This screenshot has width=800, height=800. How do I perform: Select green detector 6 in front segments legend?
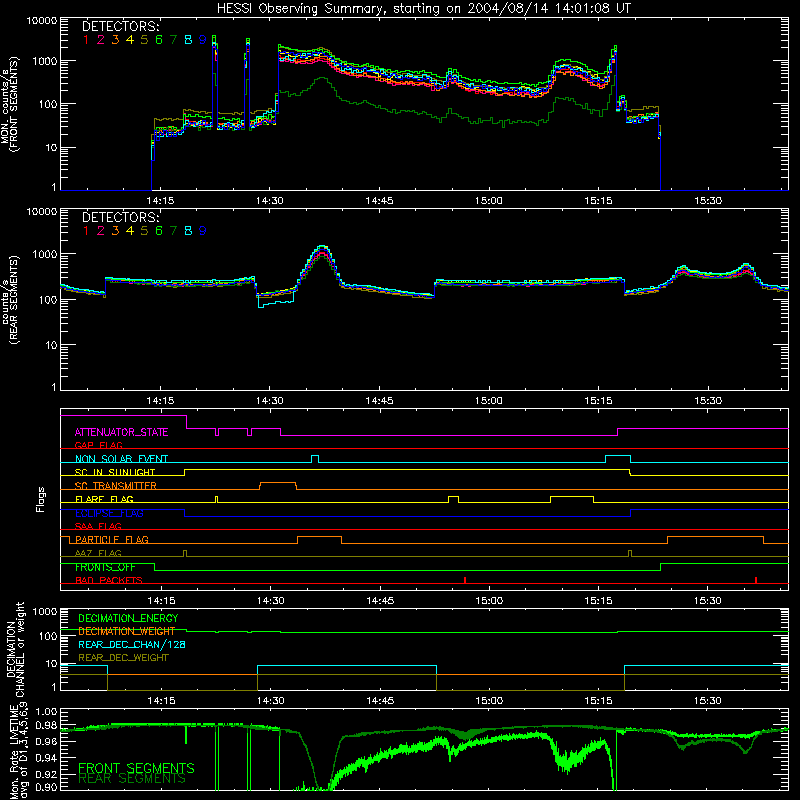(159, 40)
